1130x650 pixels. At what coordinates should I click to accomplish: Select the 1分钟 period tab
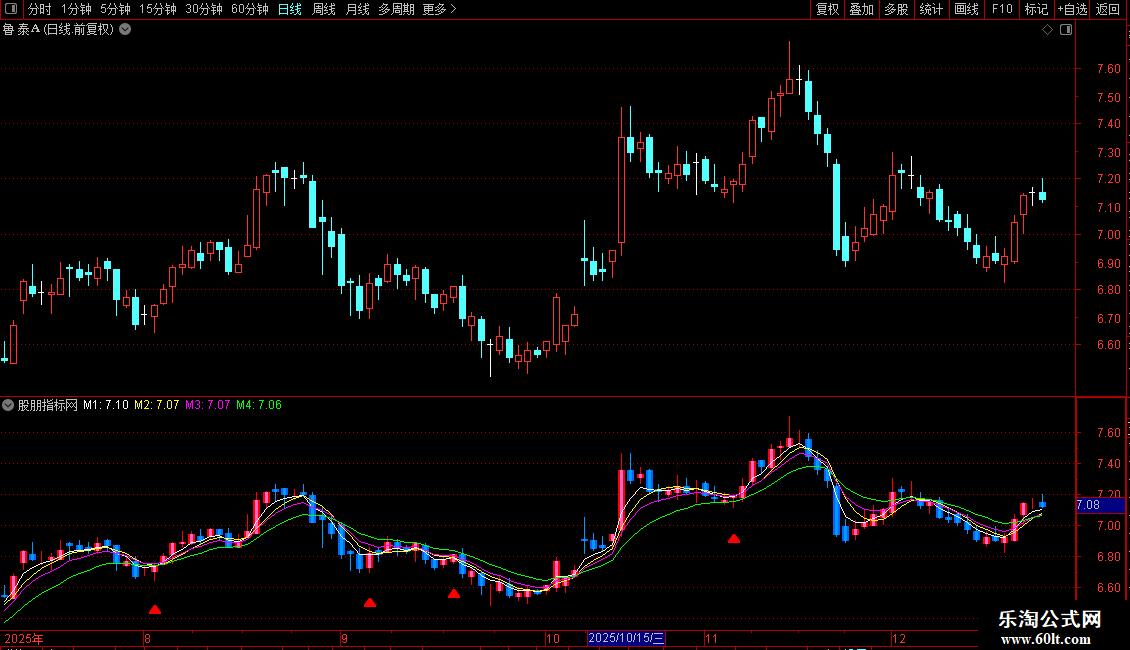click(x=76, y=9)
